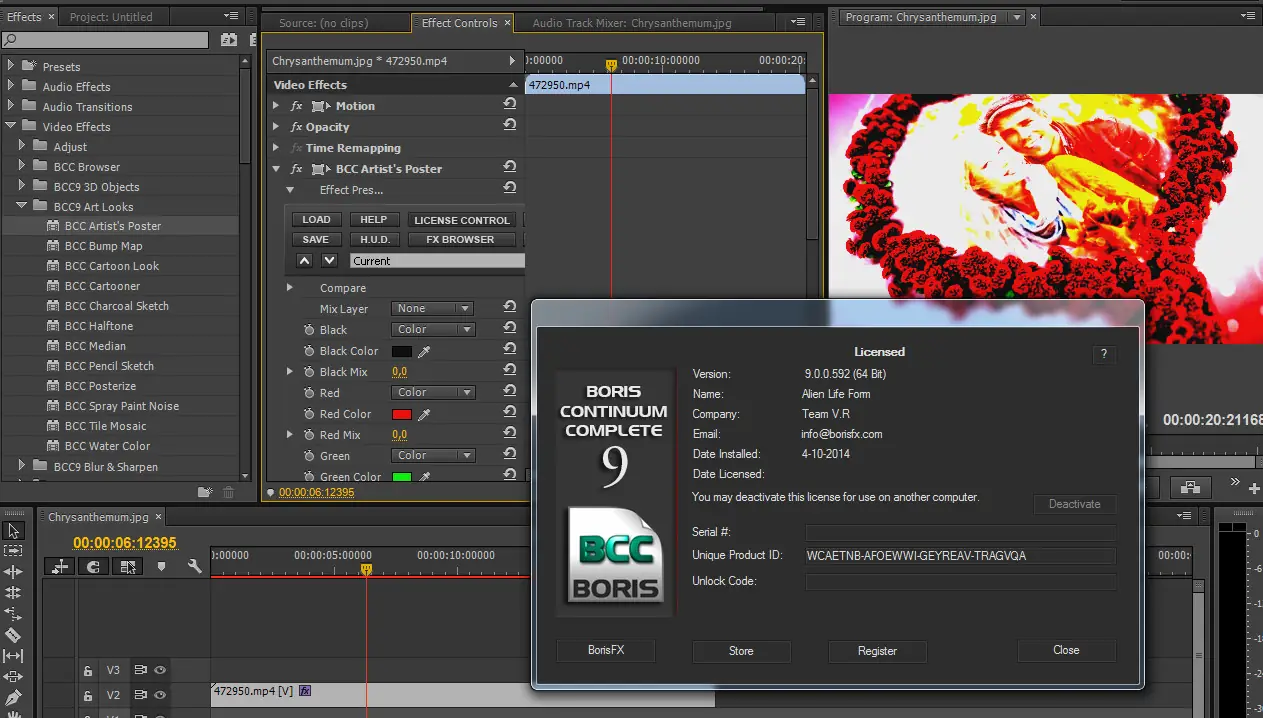Click the help question mark in the license dialog
Viewport: 1263px width, 718px height.
pyautogui.click(x=1104, y=354)
